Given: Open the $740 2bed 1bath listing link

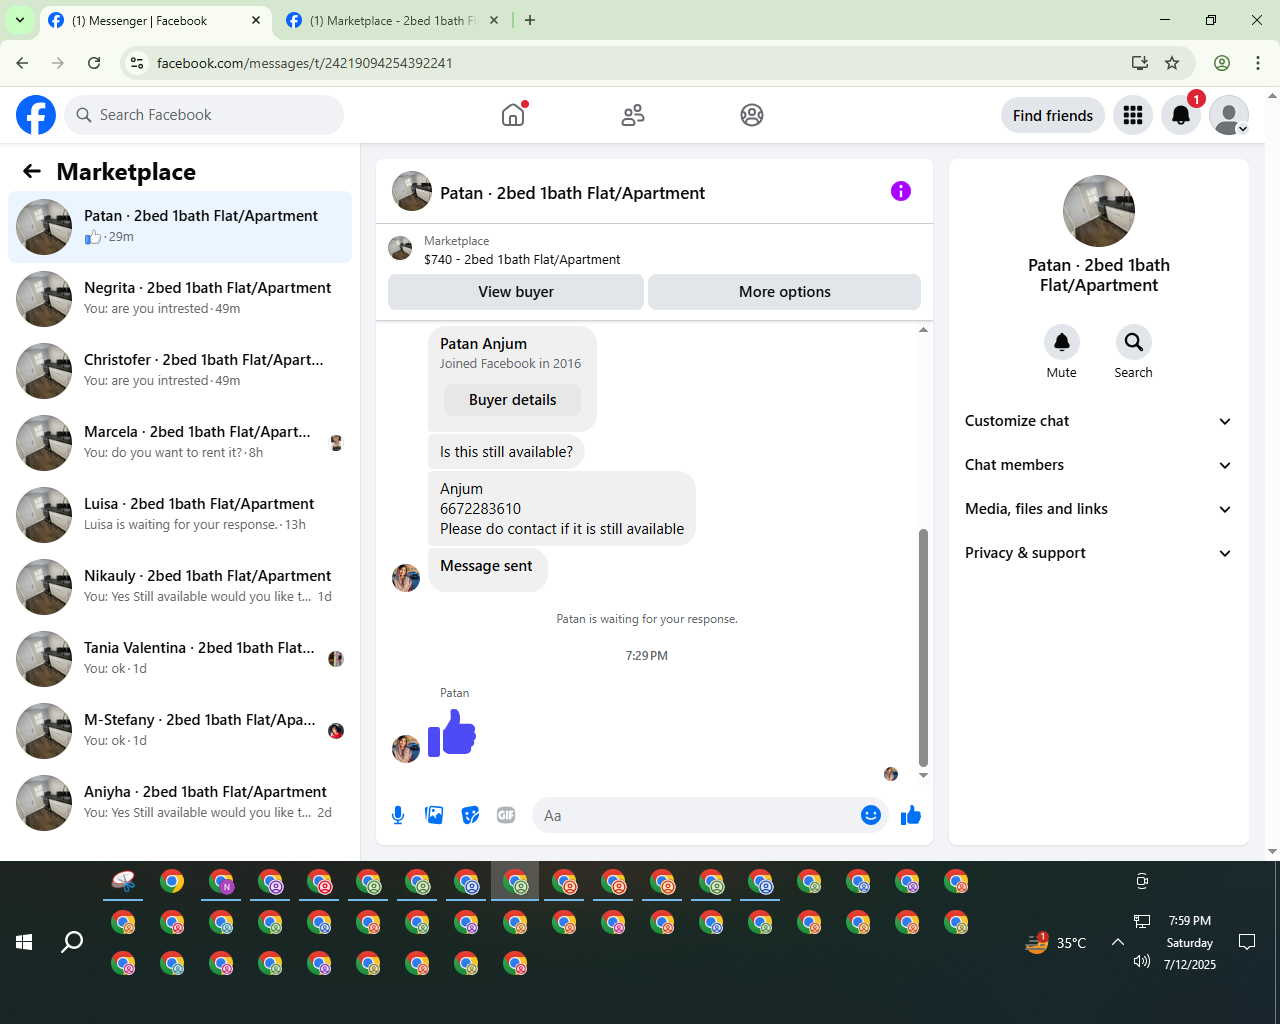Looking at the screenshot, I should [x=522, y=259].
